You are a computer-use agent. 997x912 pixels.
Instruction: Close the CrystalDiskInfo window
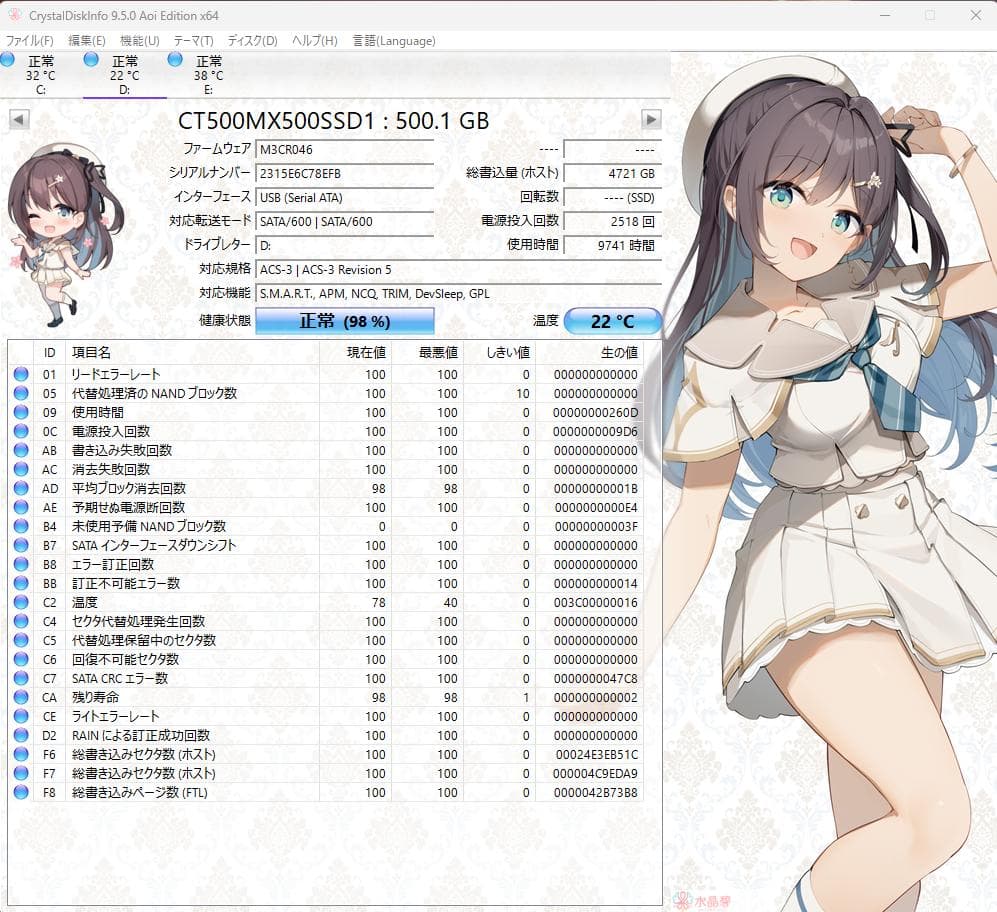(x=975, y=15)
